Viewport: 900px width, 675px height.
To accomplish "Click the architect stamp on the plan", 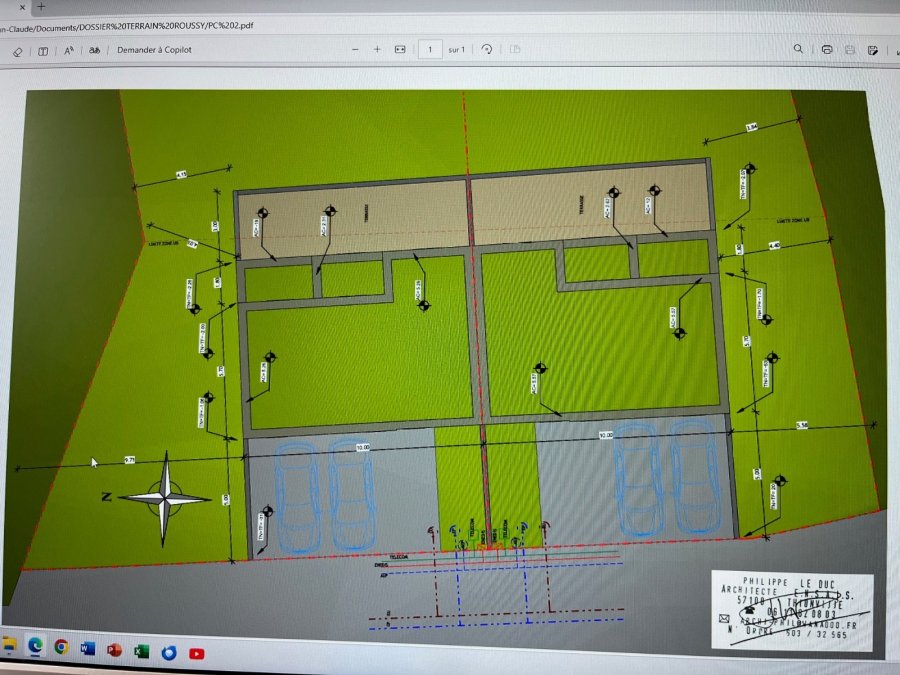I will click(793, 610).
